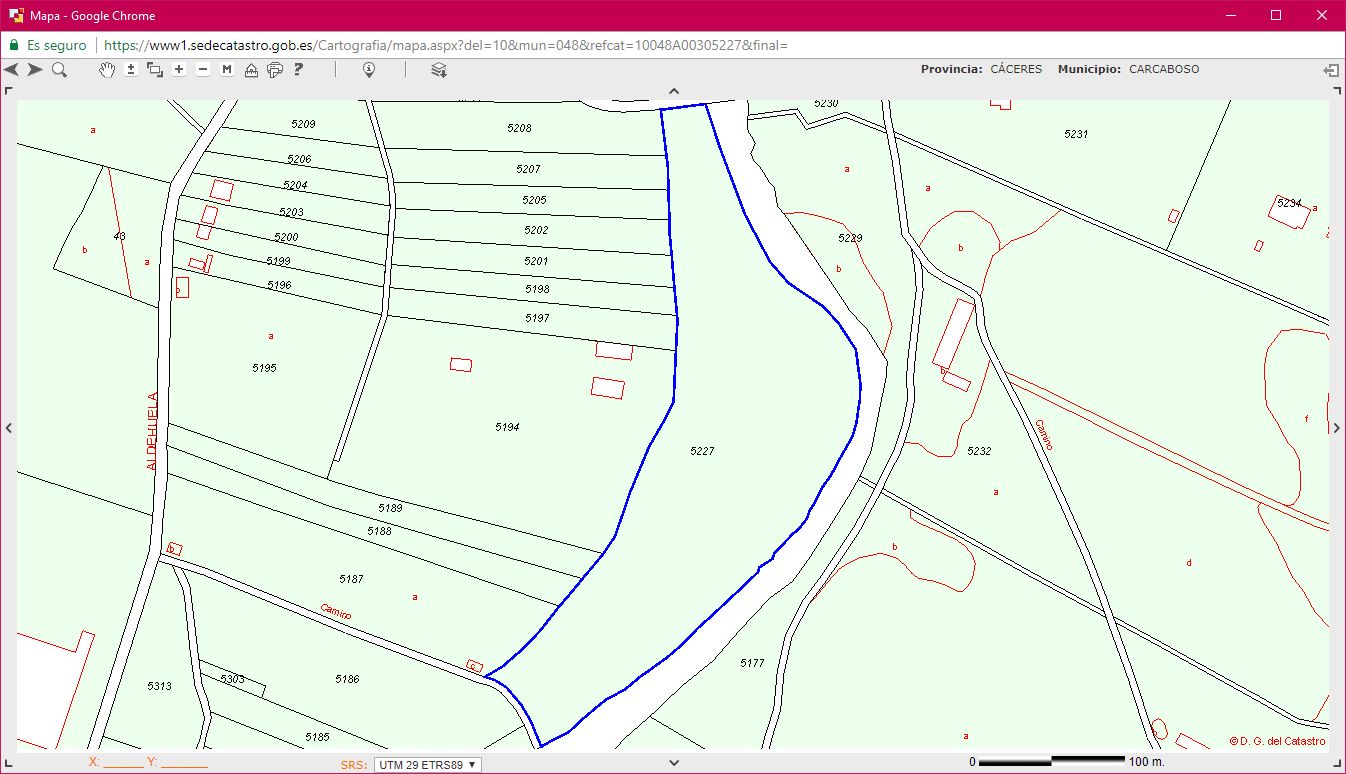Screen dimensions: 1346x774
Task: Open the measure tool with ruler icon
Action: [251, 69]
